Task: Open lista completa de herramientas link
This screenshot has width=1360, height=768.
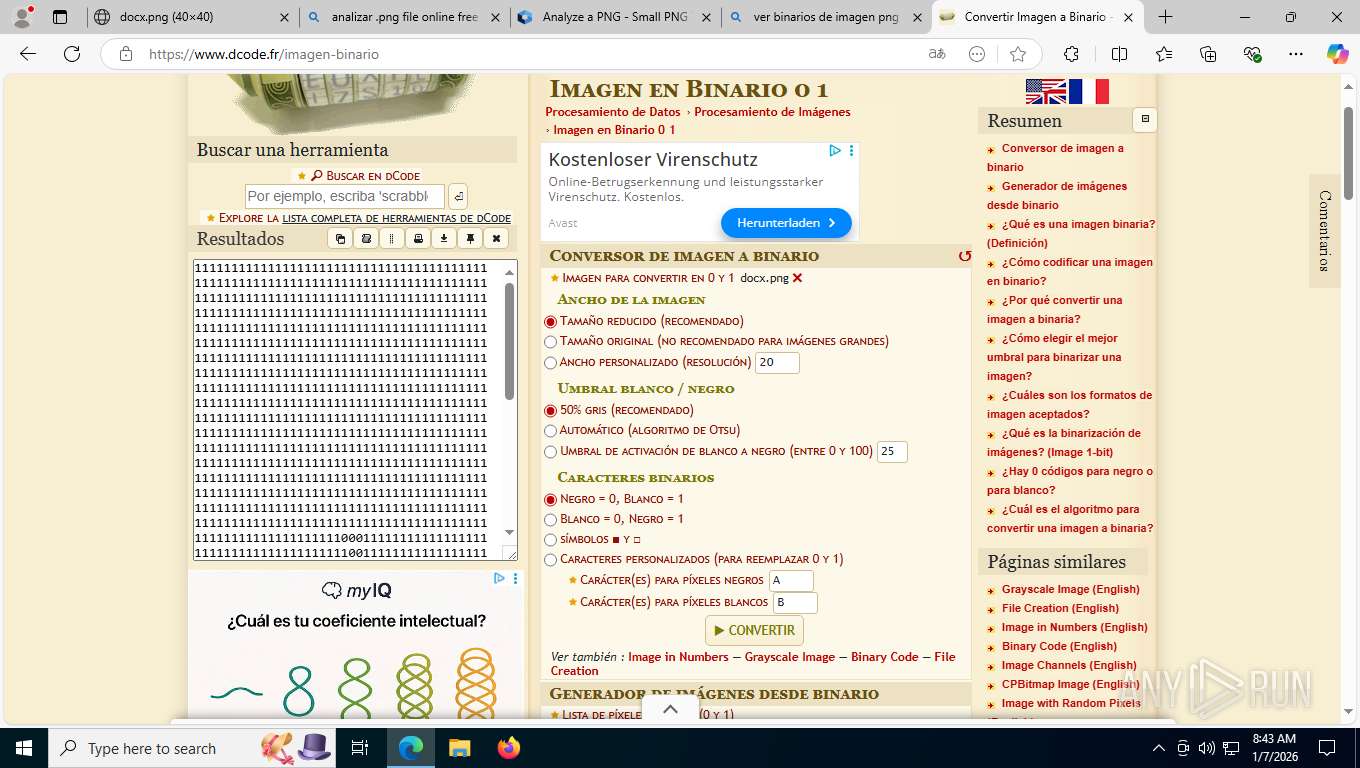Action: [396, 218]
